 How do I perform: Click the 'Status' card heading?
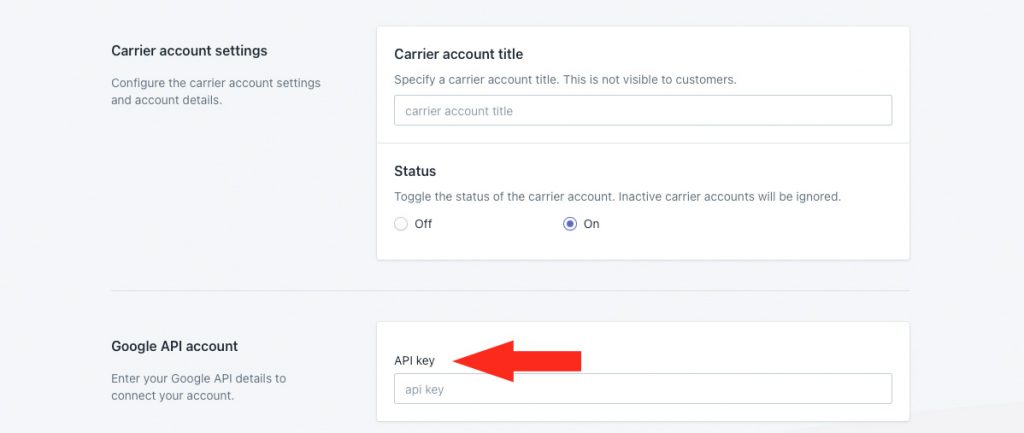[415, 171]
